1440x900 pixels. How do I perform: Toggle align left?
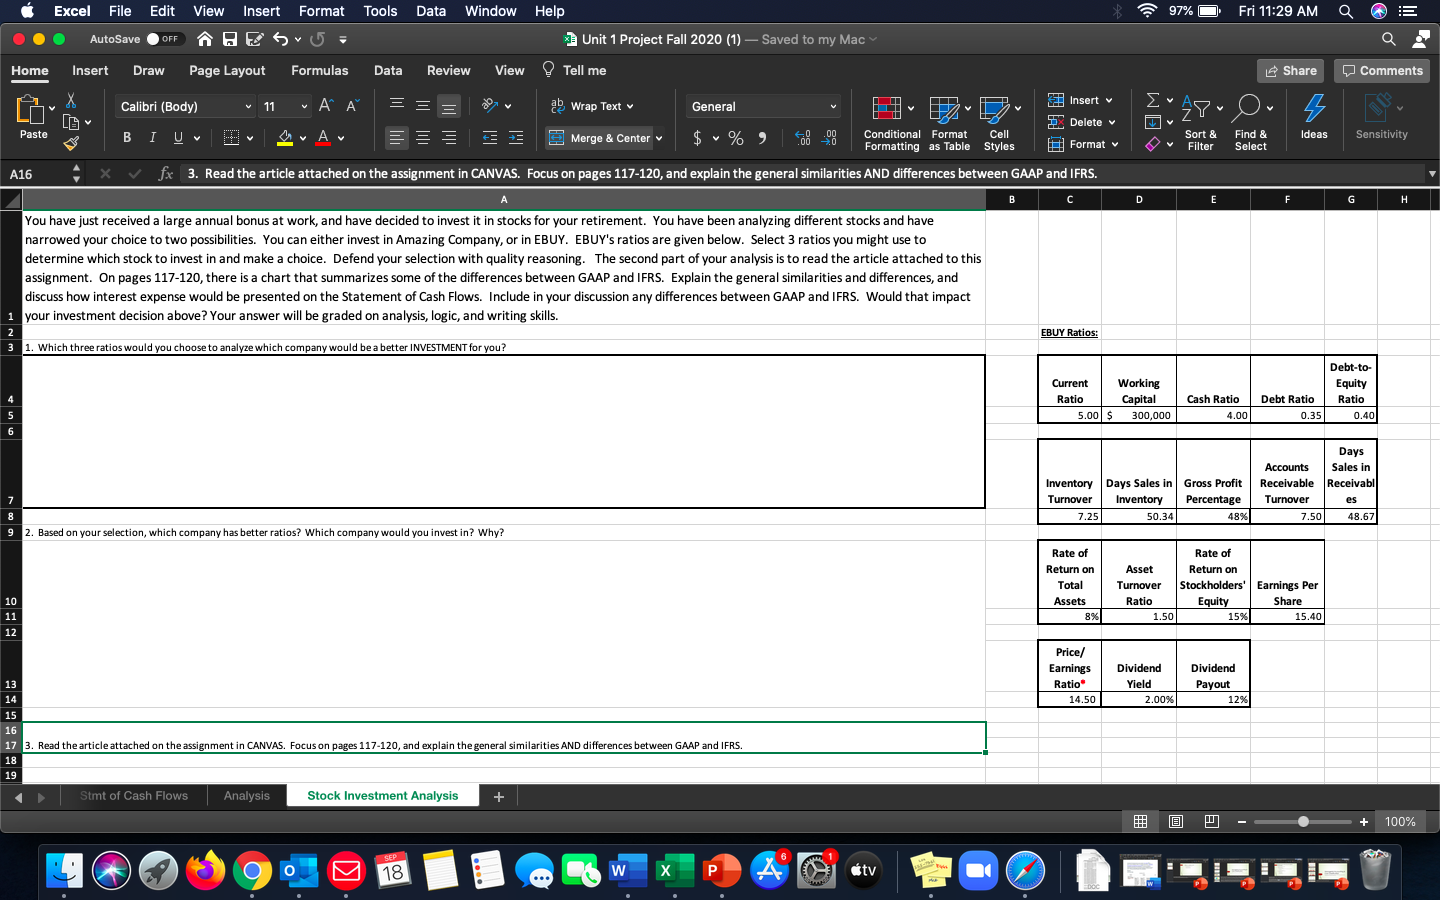(397, 138)
